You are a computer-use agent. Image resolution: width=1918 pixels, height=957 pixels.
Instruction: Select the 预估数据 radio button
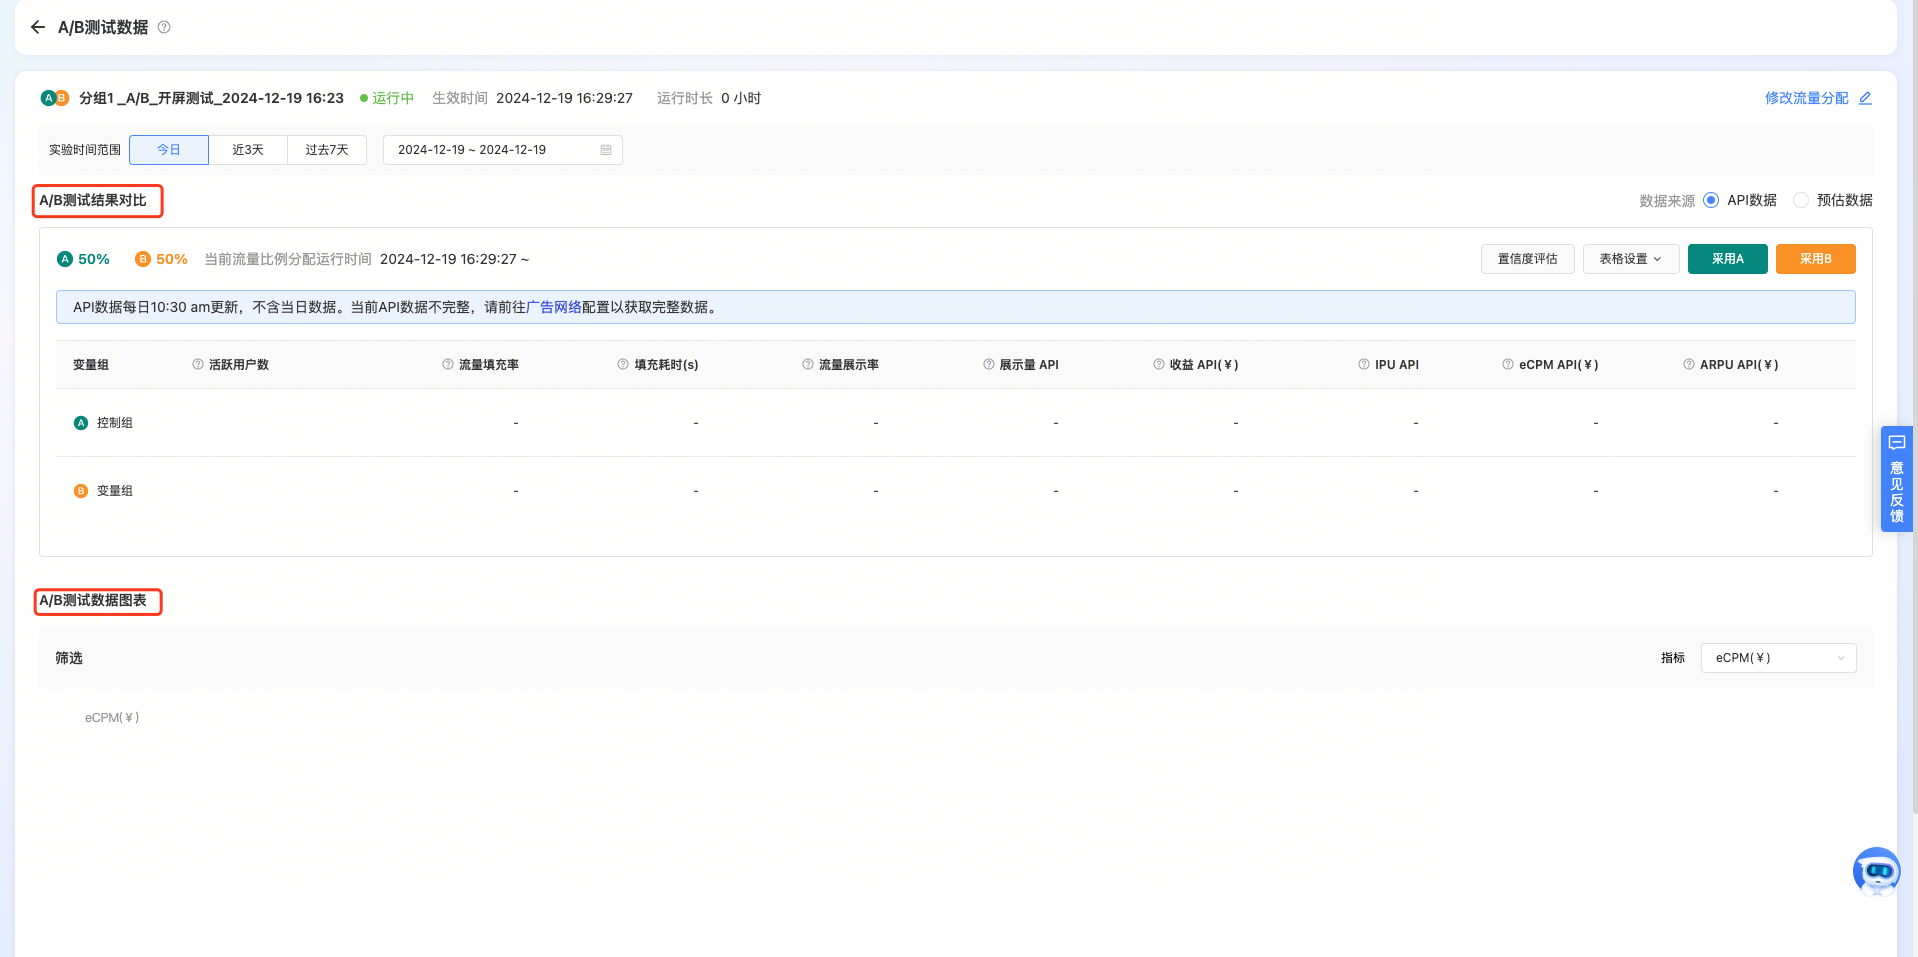point(1801,200)
